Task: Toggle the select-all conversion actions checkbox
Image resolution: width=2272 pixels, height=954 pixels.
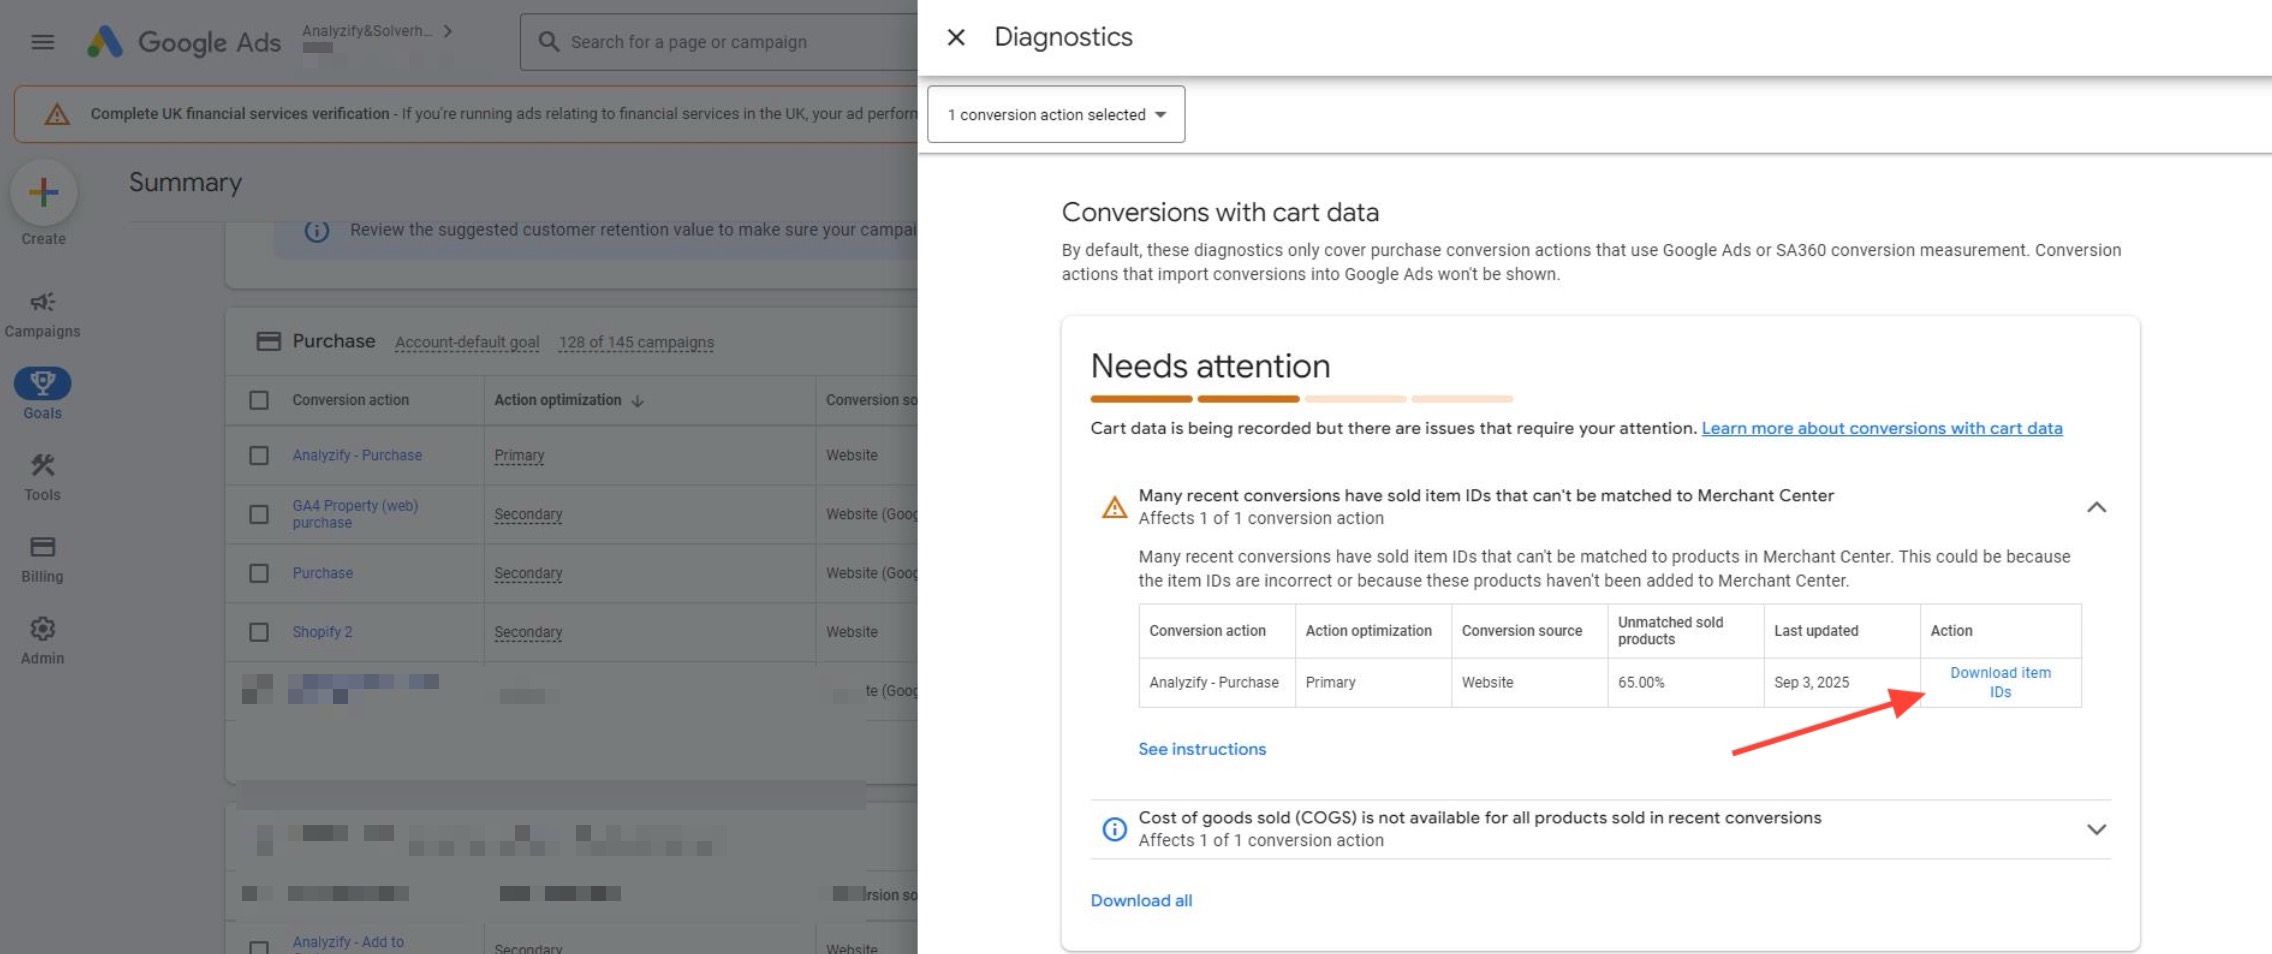Action: click(259, 400)
